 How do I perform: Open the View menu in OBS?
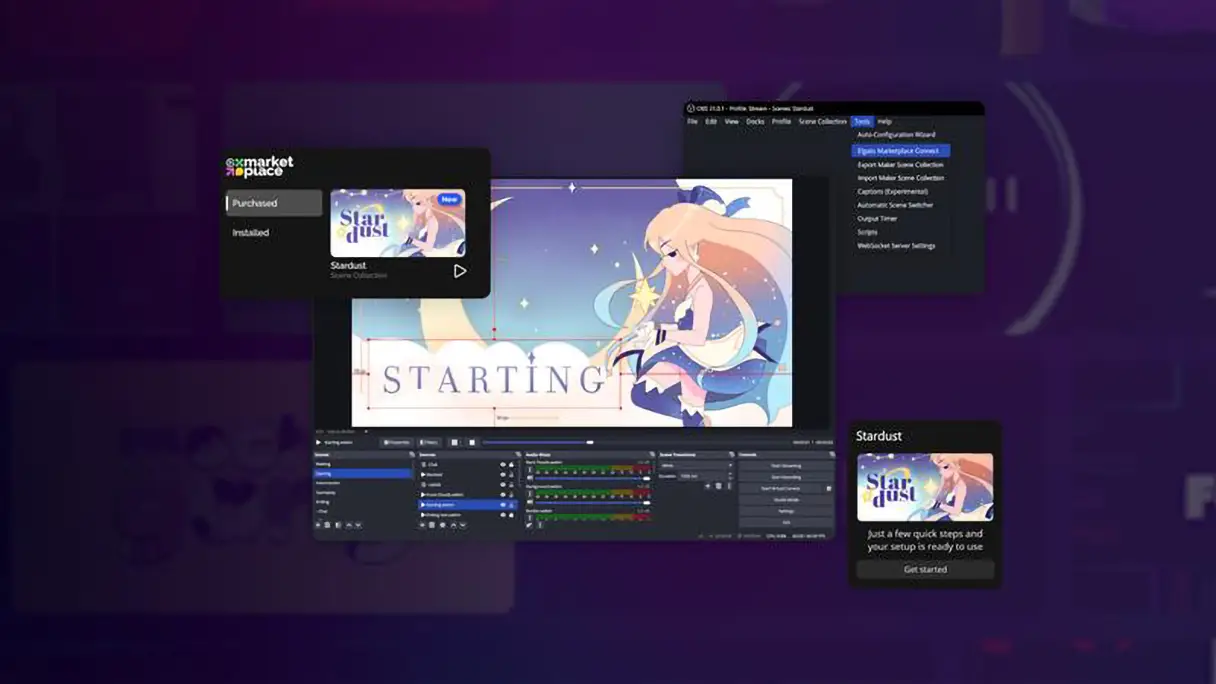click(x=732, y=121)
